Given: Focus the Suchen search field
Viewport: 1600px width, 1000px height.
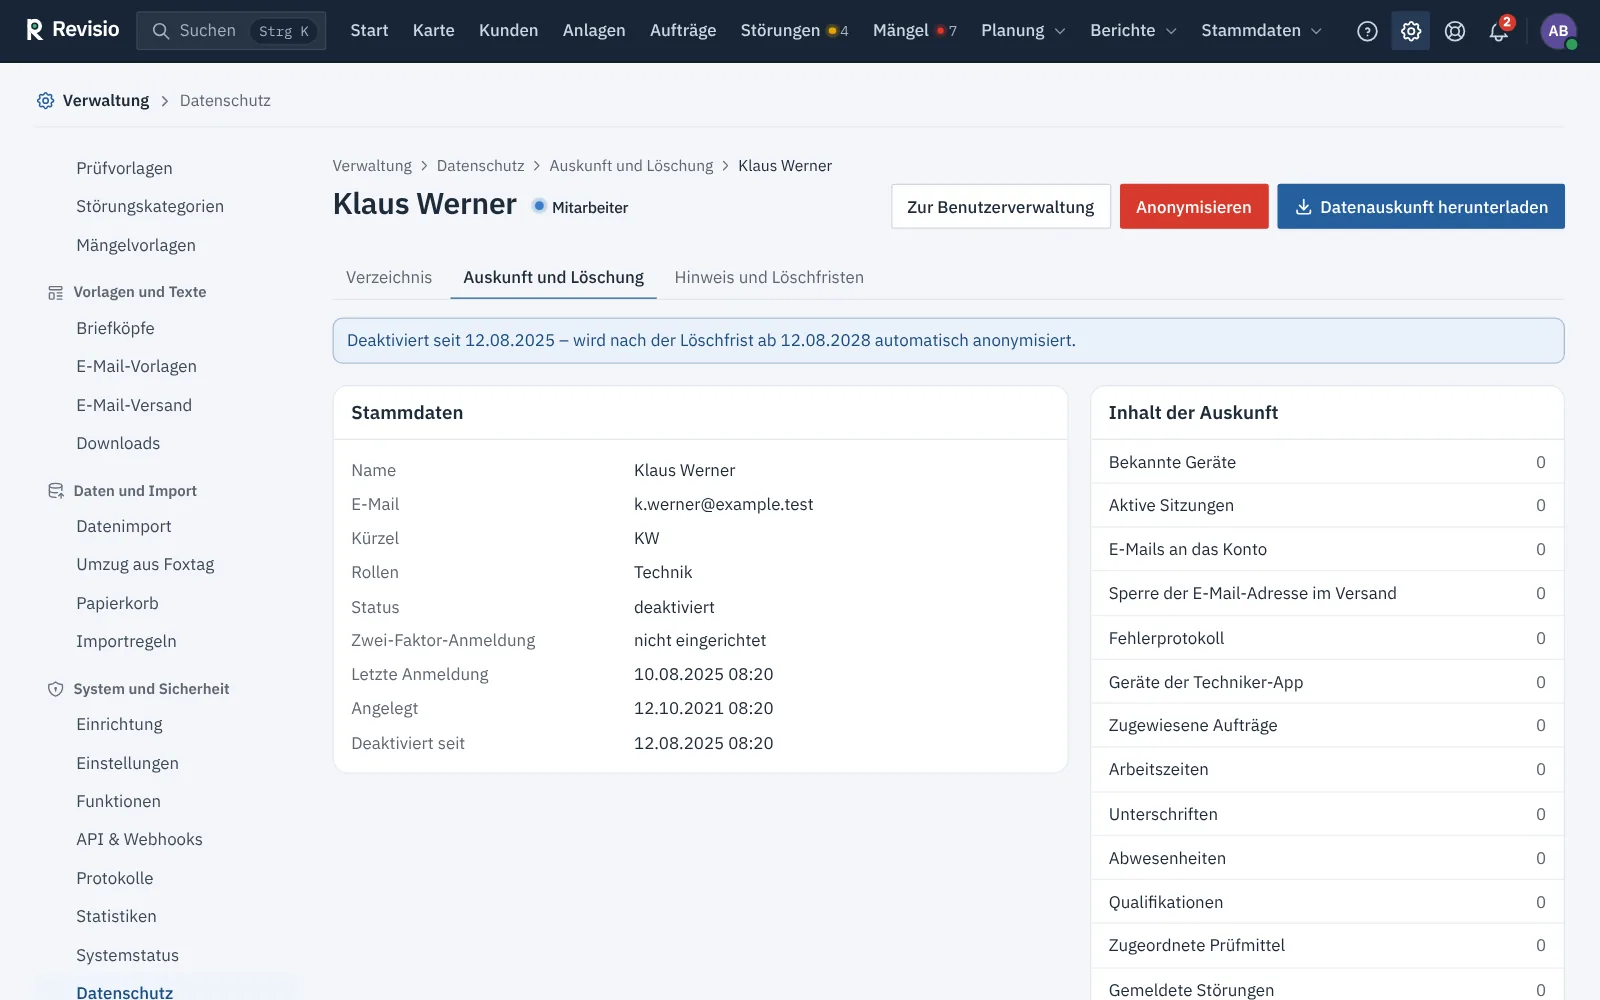Looking at the screenshot, I should [x=231, y=31].
